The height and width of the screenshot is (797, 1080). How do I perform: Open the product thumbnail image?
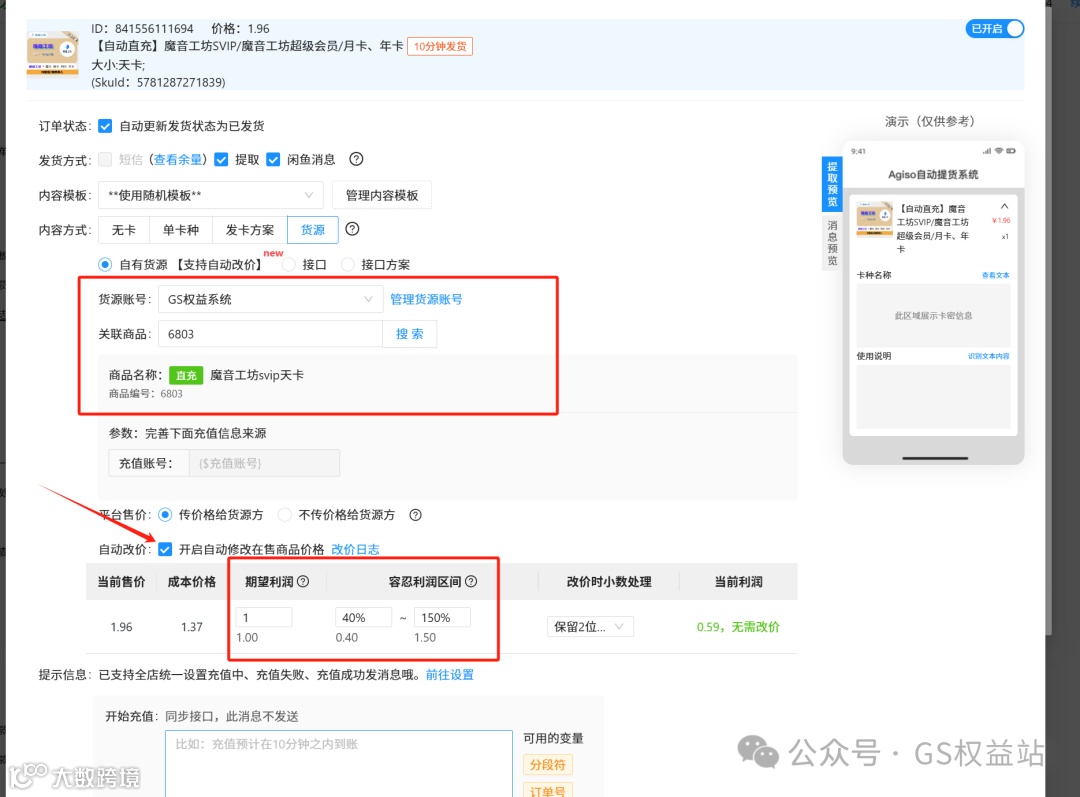pos(52,53)
